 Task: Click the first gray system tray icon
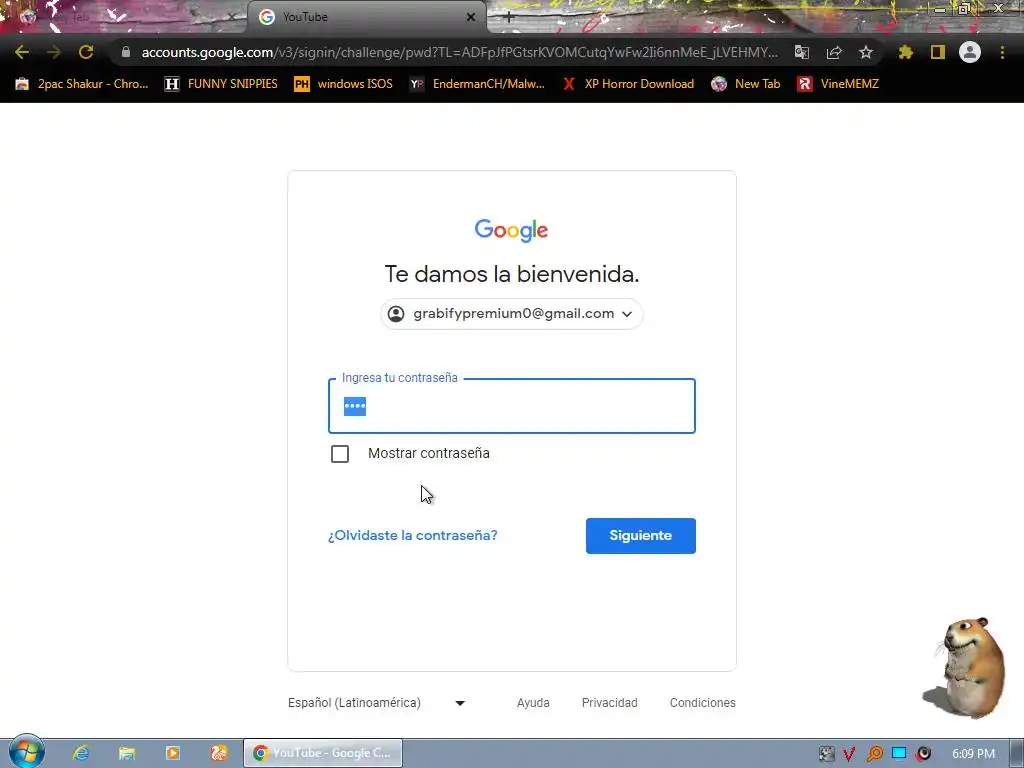point(826,754)
